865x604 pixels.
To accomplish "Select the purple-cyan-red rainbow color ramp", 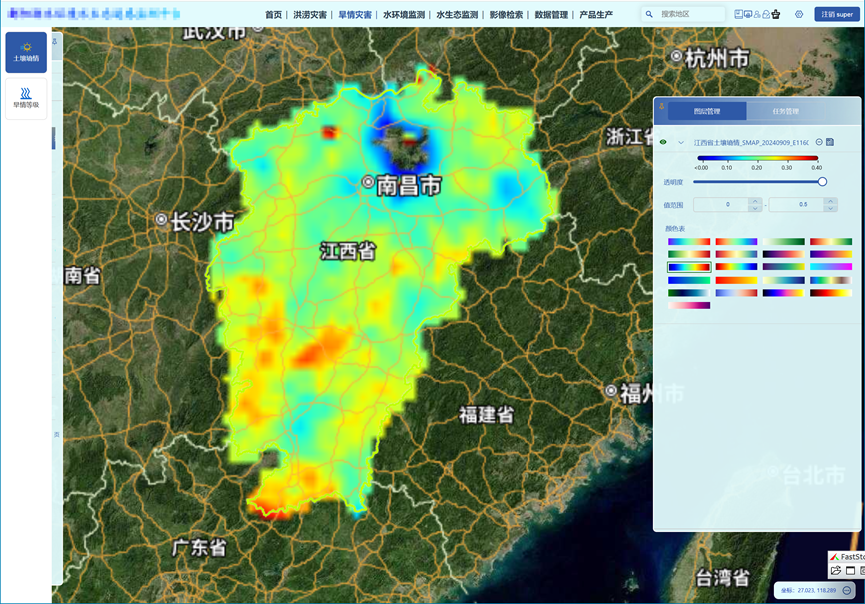I will [x=689, y=242].
